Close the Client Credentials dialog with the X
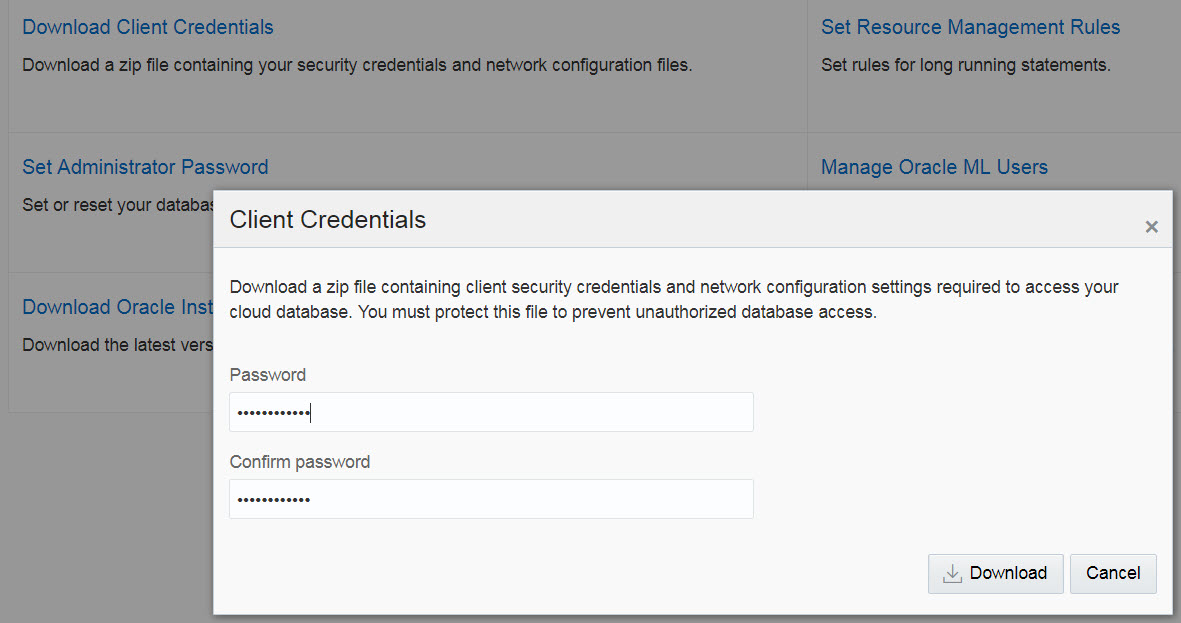 pos(1151,226)
